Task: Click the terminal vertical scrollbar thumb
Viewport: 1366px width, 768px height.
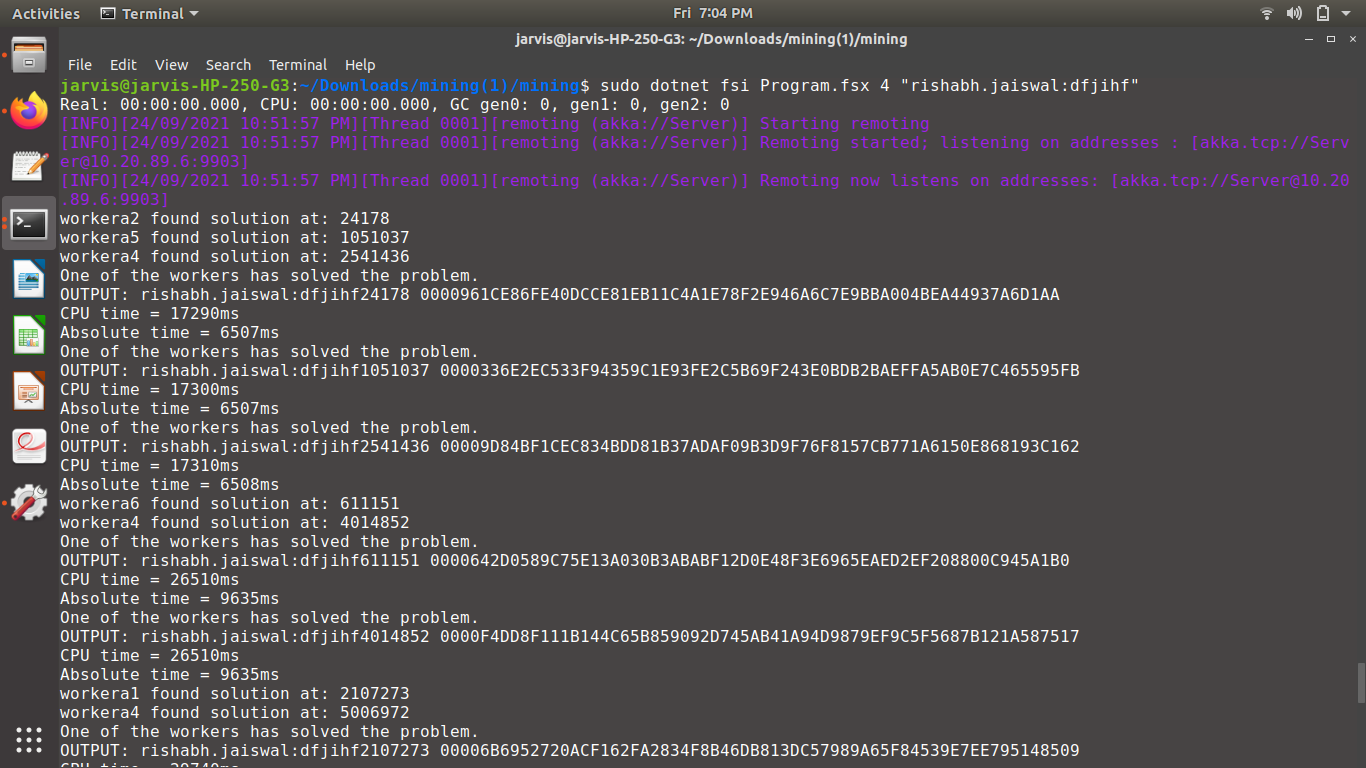Action: (1360, 682)
